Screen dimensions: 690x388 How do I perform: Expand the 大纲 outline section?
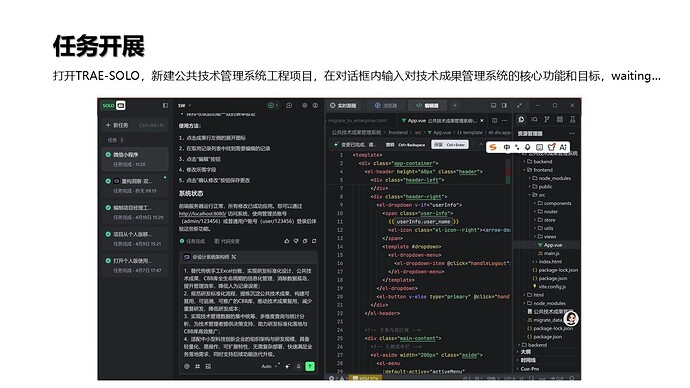coord(525,352)
